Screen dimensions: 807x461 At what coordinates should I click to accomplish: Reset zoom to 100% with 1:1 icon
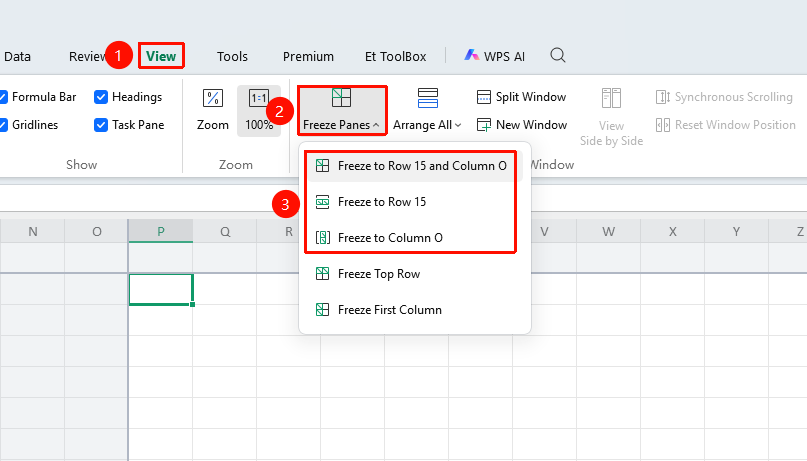(259, 98)
